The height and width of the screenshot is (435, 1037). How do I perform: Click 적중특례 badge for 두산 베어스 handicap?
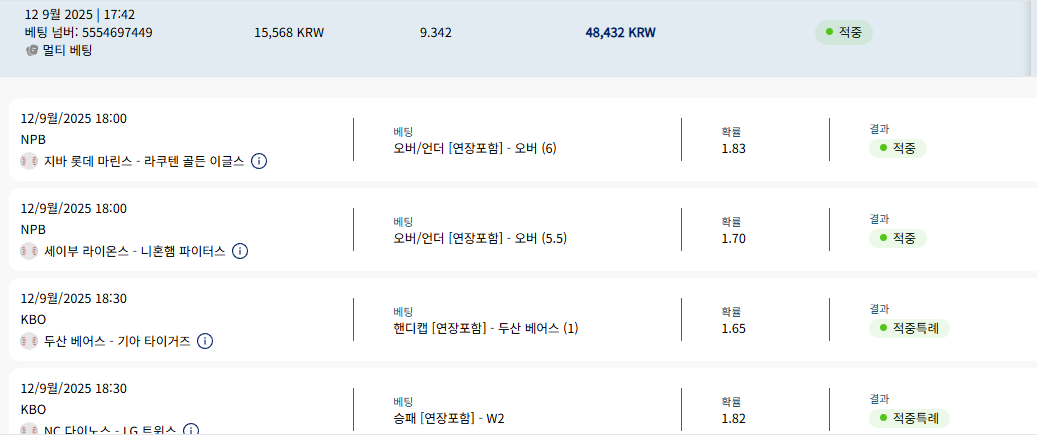[909, 329]
